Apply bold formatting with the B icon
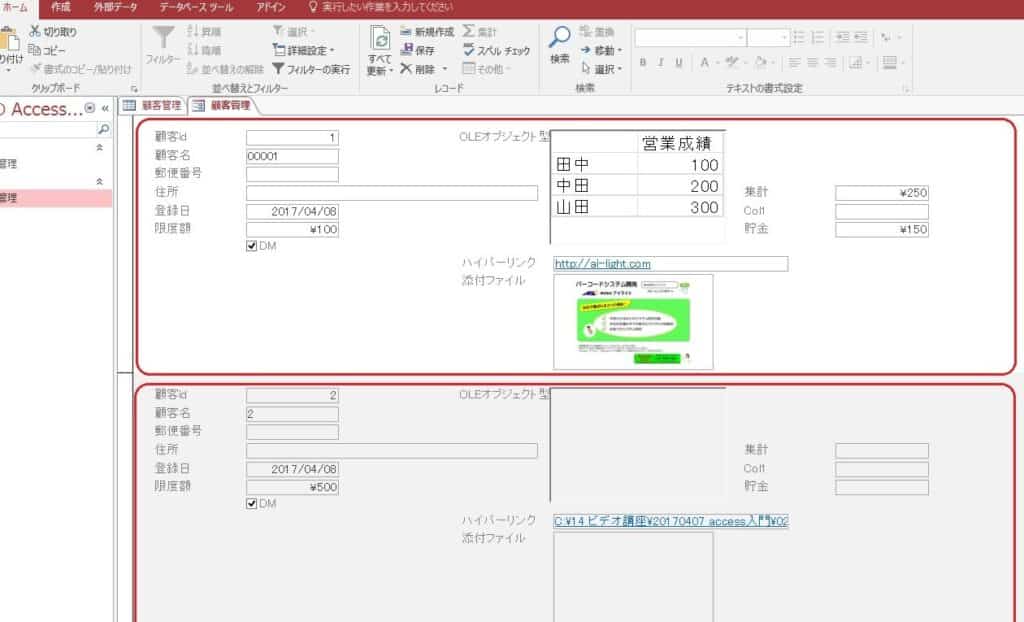Screen dimensions: 1024x622 [x=643, y=61]
